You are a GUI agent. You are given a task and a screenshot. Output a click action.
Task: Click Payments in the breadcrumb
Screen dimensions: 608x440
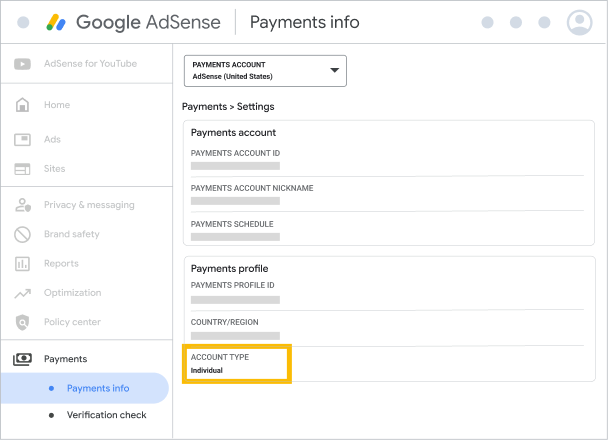point(204,107)
